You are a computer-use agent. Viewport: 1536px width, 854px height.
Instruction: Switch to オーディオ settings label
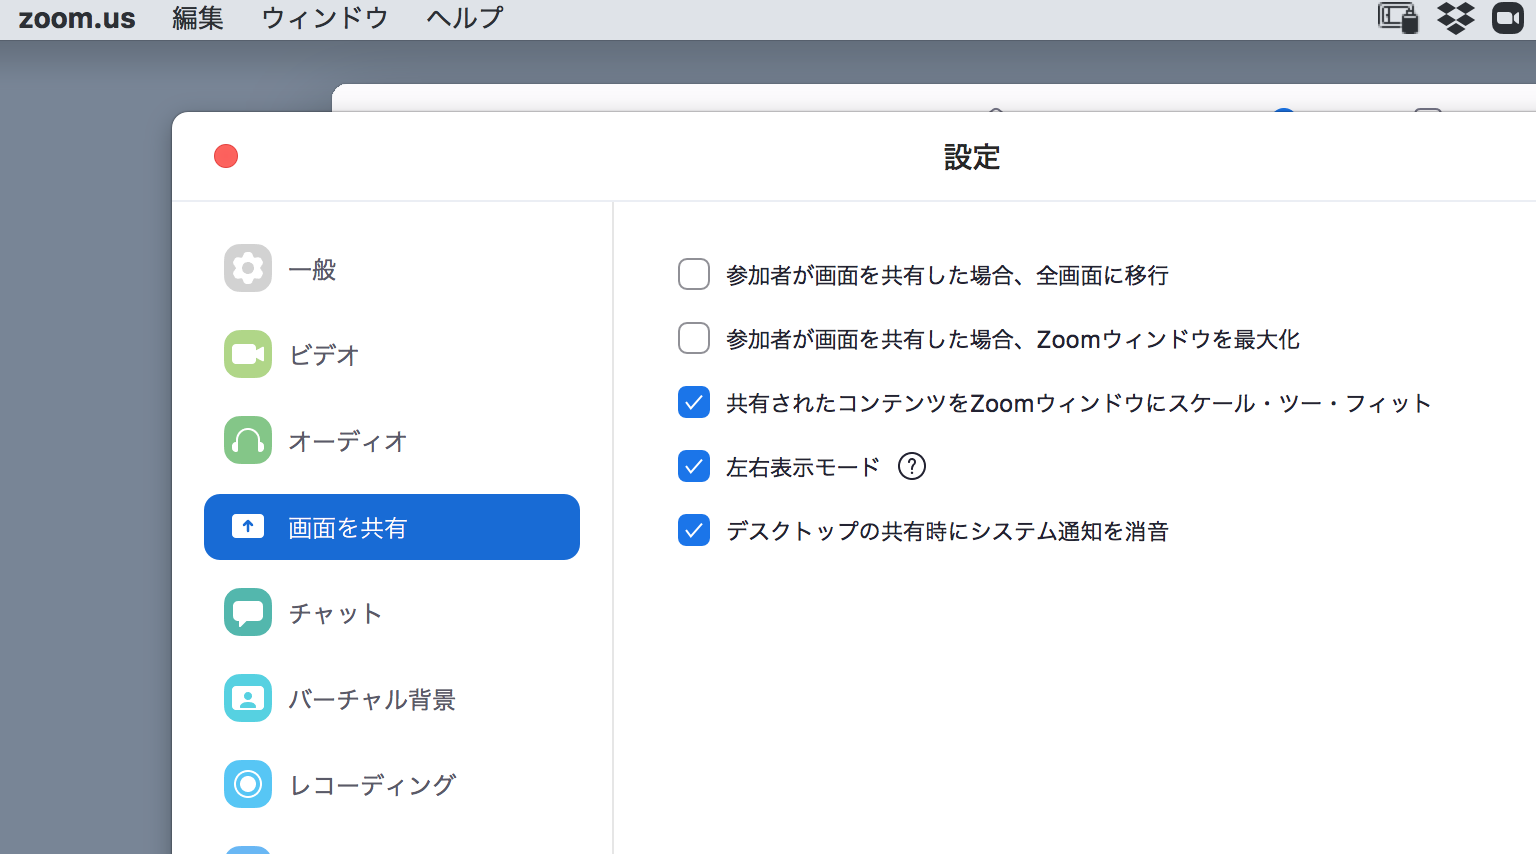pyautogui.click(x=348, y=441)
